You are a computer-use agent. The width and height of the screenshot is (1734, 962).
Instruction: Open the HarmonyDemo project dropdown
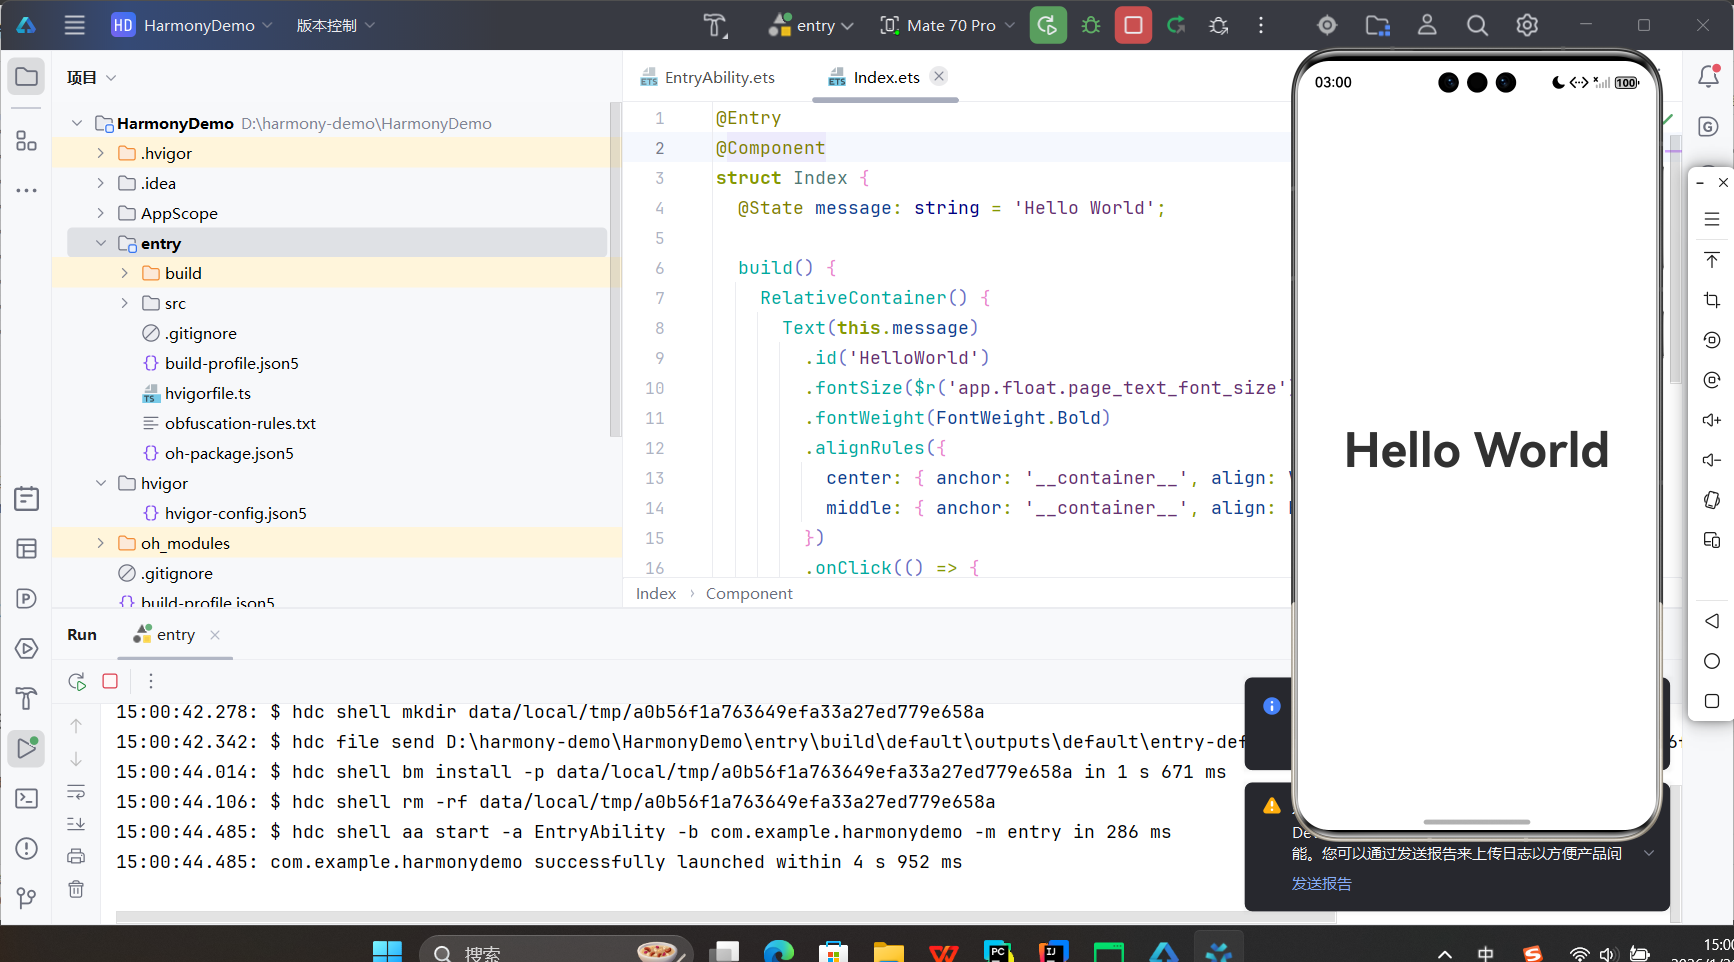click(x=192, y=25)
